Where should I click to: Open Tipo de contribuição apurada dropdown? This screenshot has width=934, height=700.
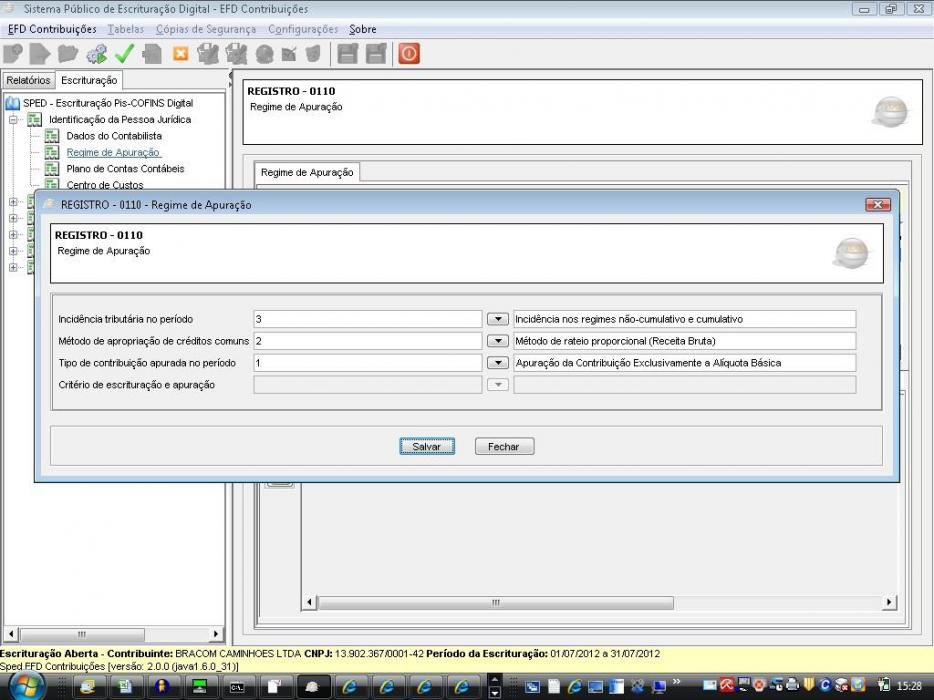pyautogui.click(x=497, y=363)
